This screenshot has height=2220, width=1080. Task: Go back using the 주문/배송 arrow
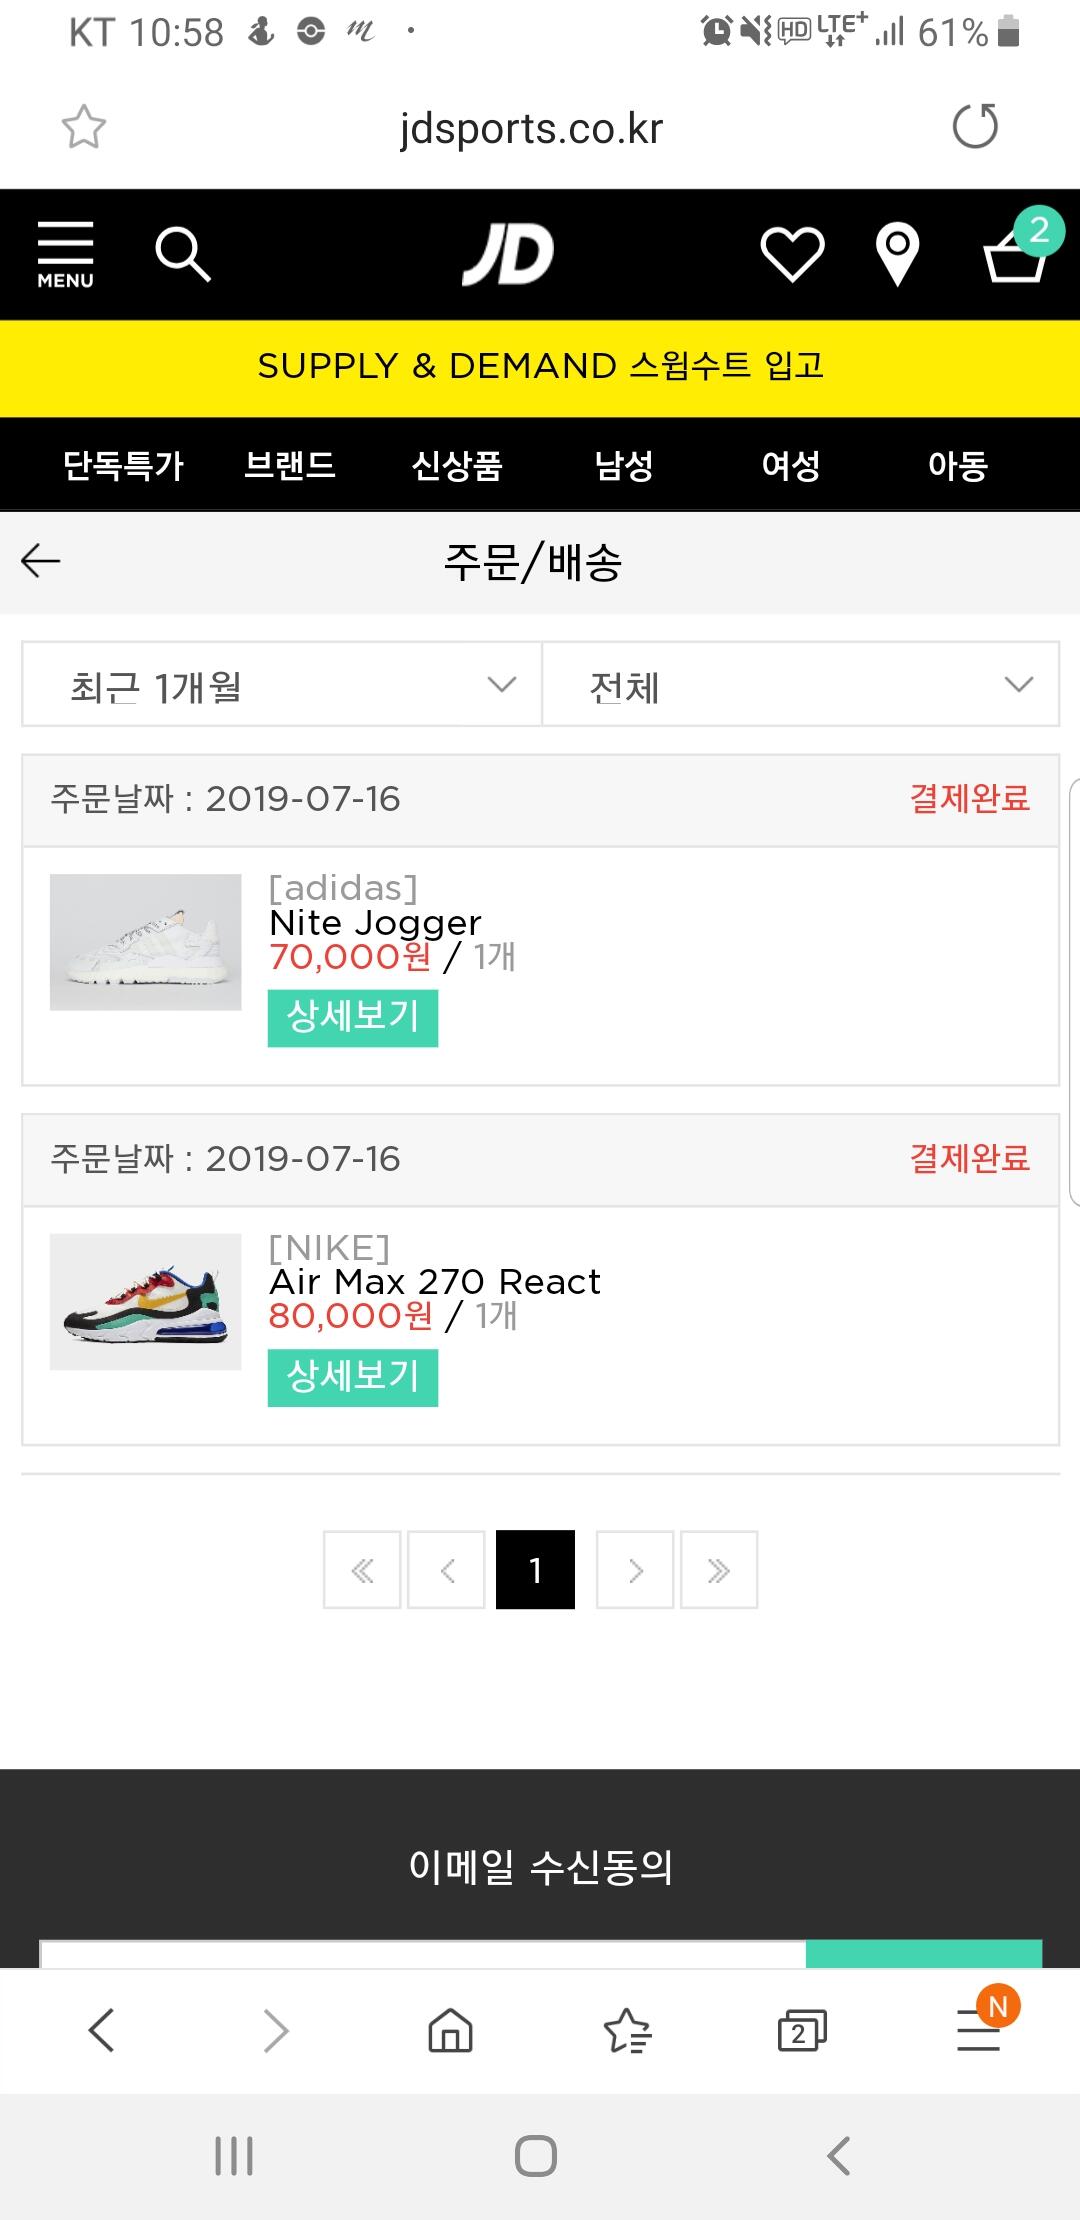pyautogui.click(x=41, y=561)
